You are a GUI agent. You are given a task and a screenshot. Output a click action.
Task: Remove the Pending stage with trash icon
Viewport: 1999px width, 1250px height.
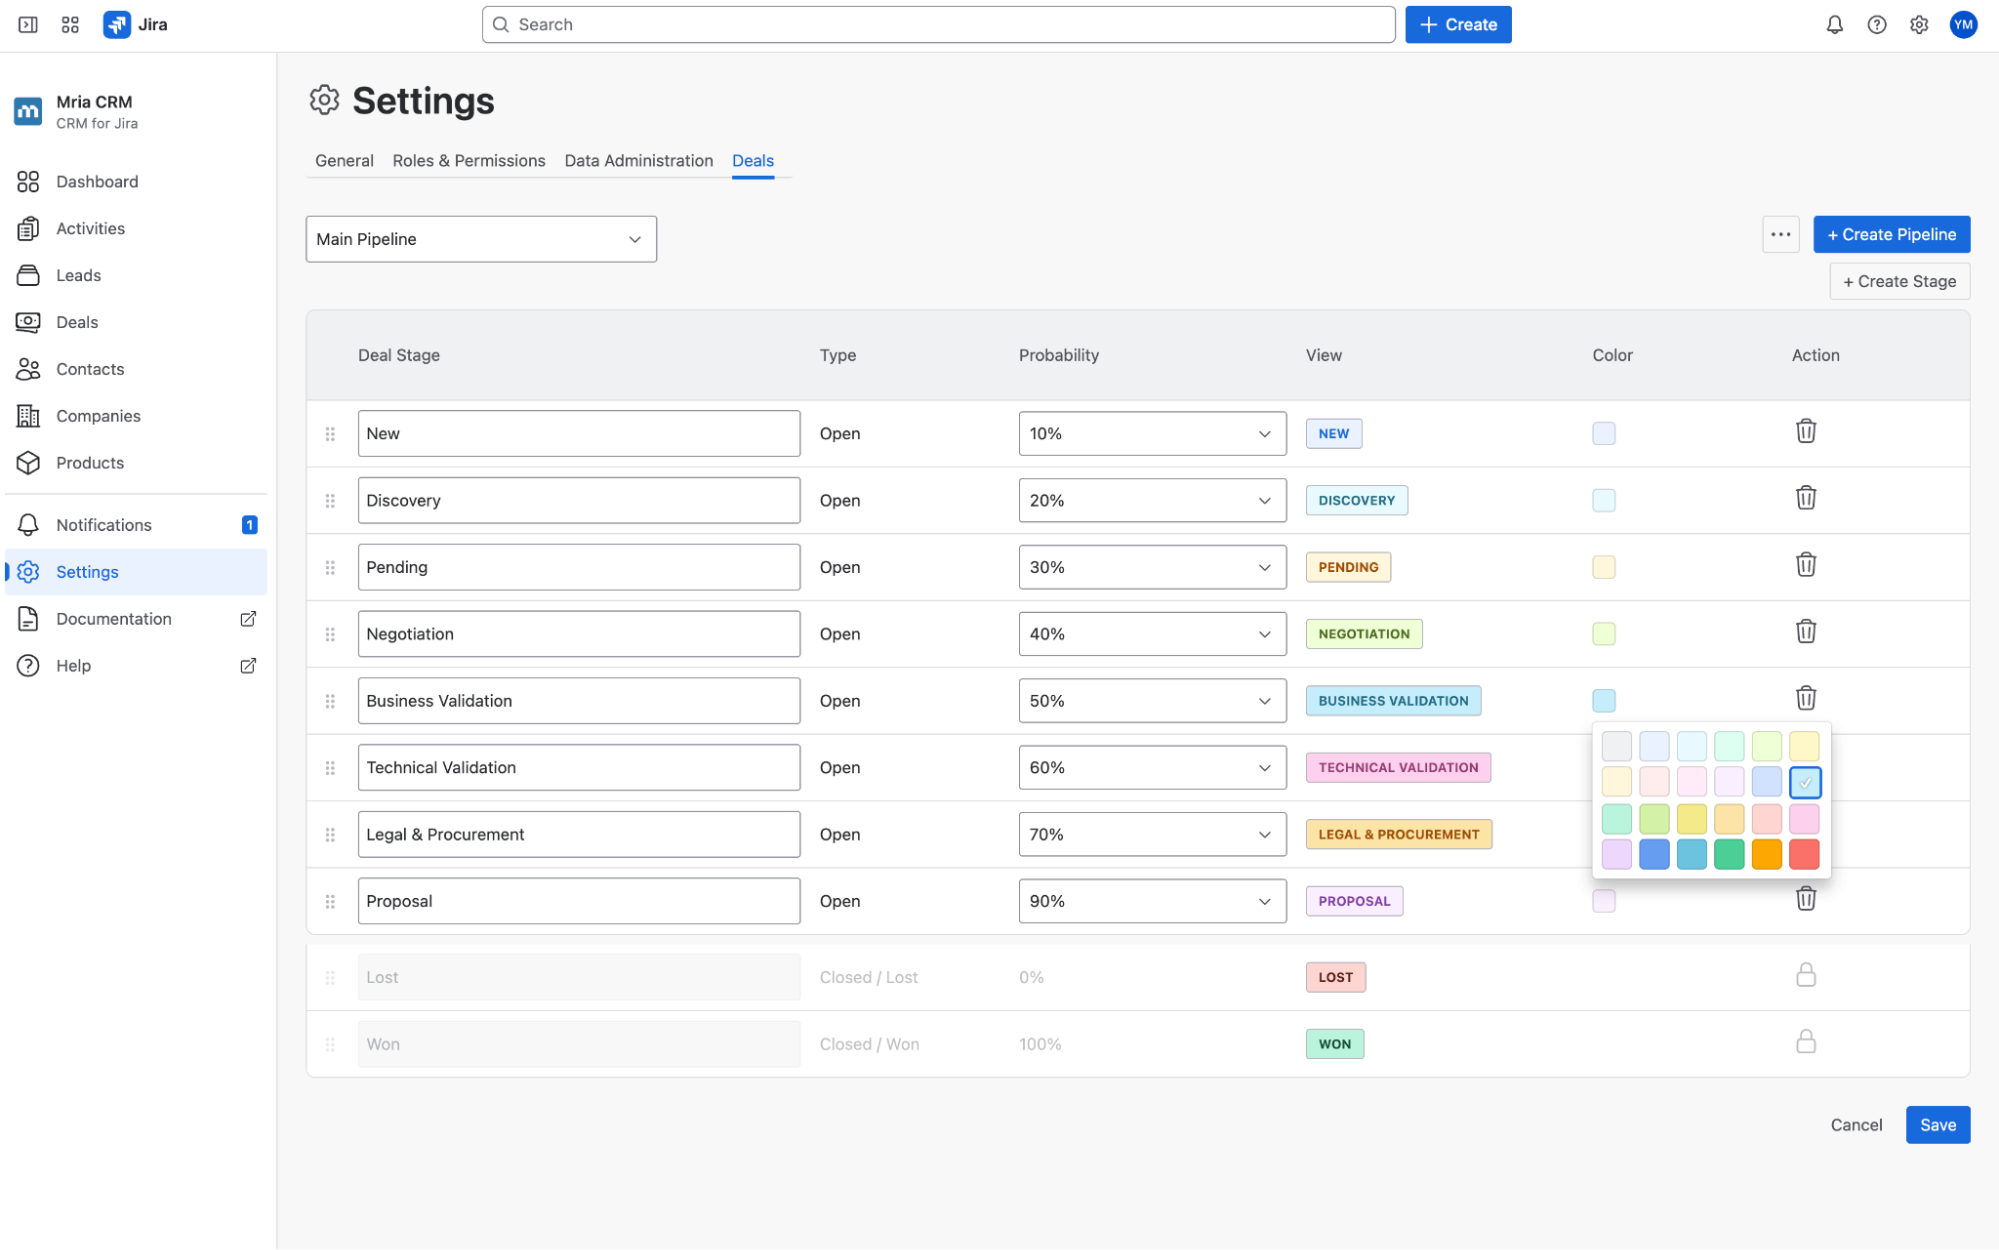point(1805,565)
